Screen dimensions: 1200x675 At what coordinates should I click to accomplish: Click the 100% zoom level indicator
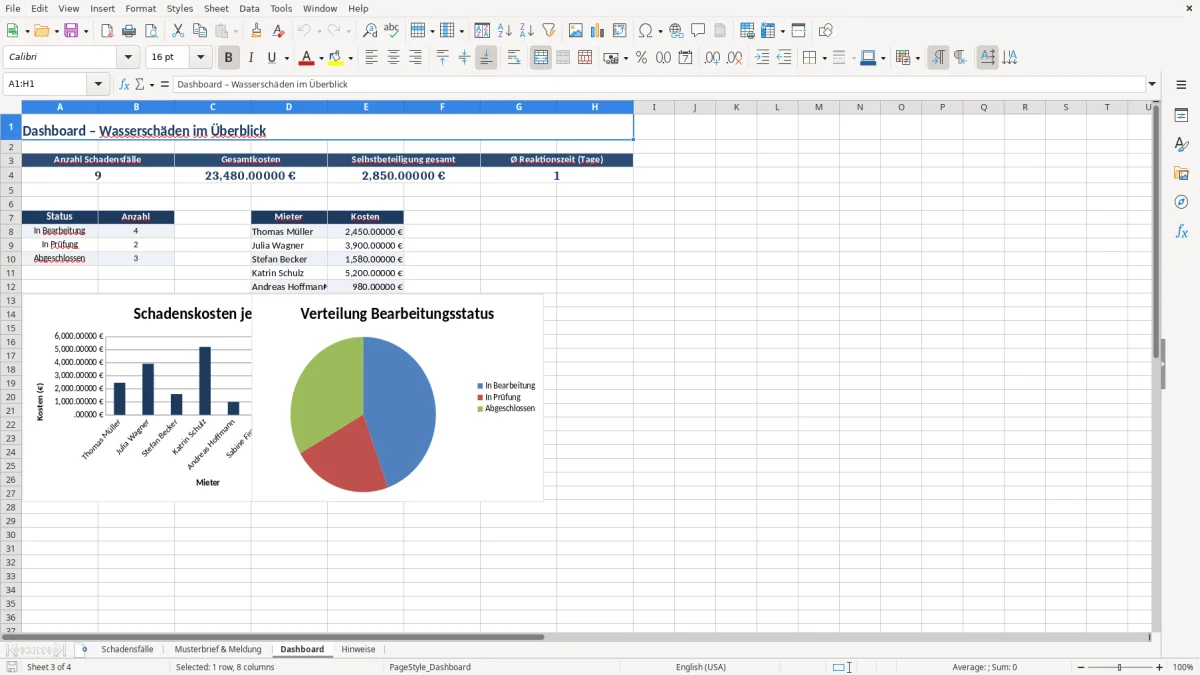pos(1183,667)
